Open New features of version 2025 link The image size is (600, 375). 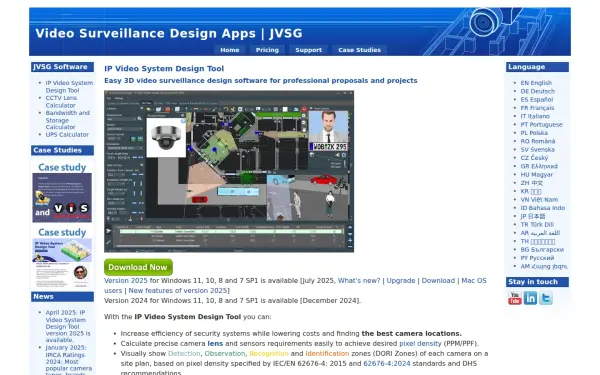tap(178, 290)
